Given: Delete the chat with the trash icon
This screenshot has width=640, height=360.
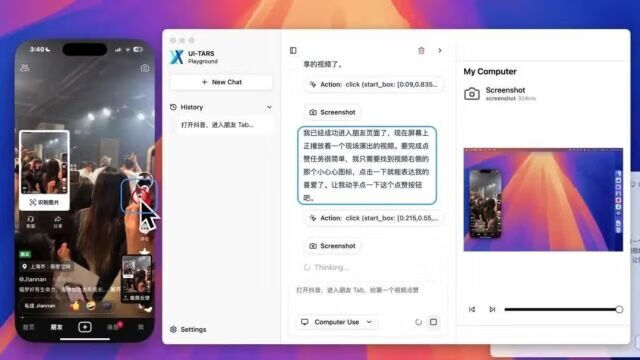Looking at the screenshot, I should pos(421,51).
